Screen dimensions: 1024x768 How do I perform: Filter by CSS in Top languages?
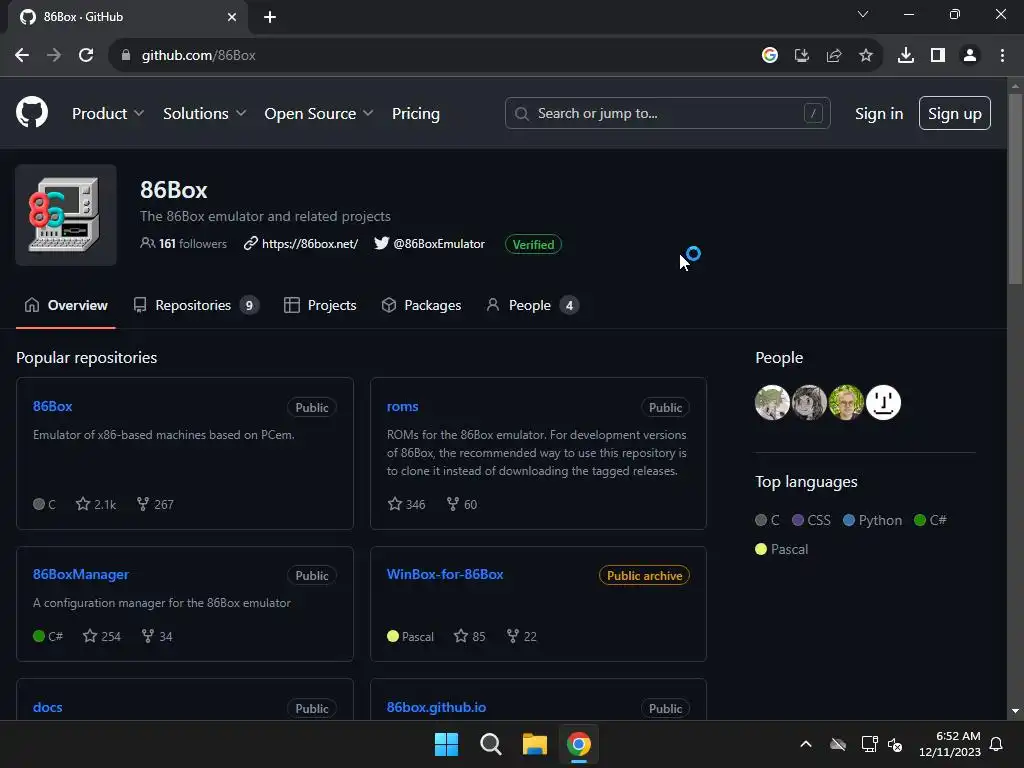[811, 520]
